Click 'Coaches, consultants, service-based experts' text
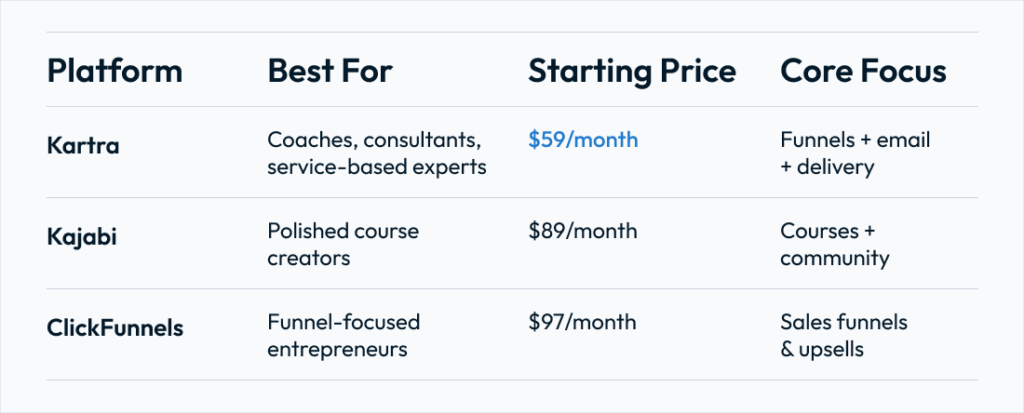This screenshot has height=413, width=1024. pos(376,153)
